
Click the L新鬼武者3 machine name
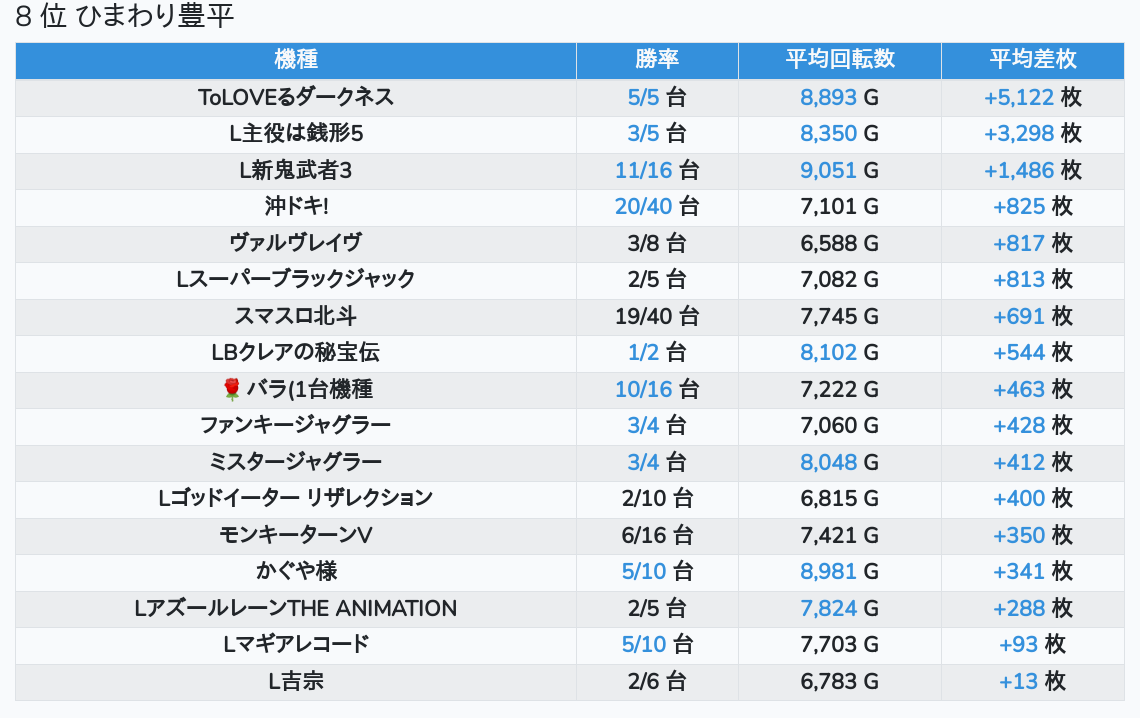(x=296, y=170)
